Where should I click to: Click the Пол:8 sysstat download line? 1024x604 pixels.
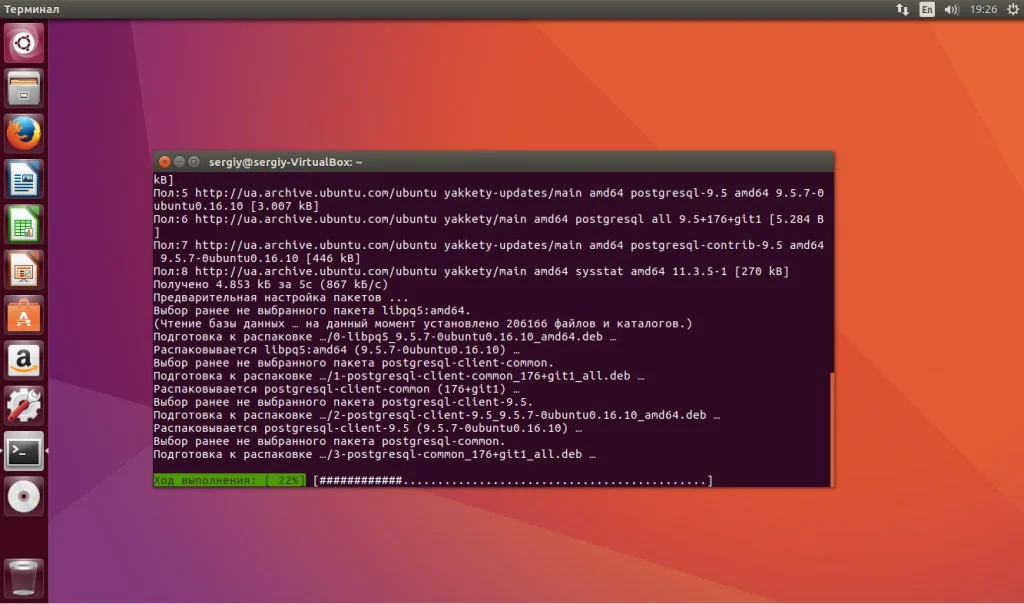click(x=471, y=272)
